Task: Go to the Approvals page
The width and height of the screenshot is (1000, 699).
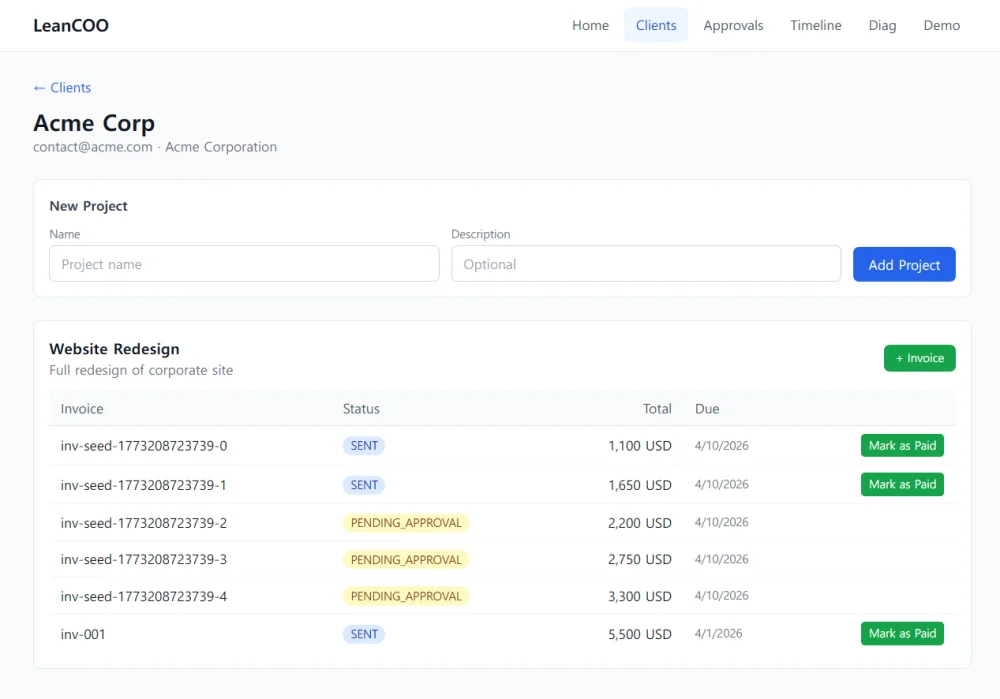Action: 733,26
